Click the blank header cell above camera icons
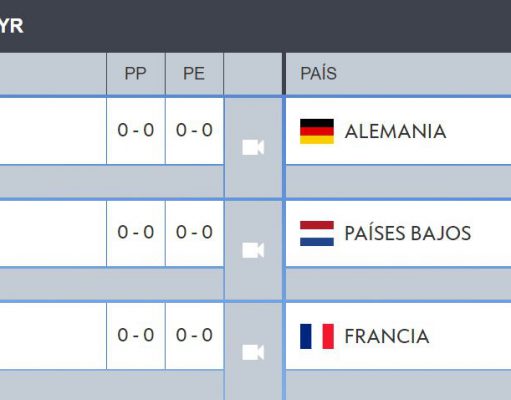Screen dimensions: 511x400 click(253, 74)
